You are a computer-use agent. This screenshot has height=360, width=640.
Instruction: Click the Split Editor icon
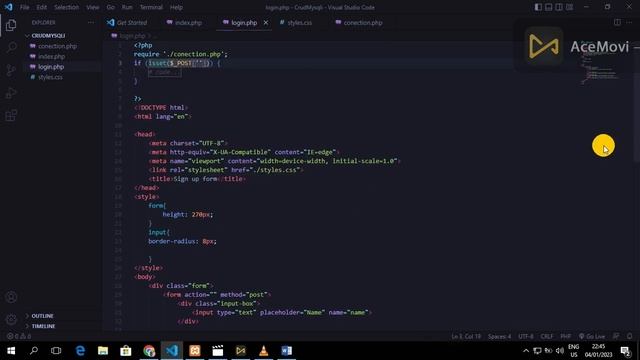click(x=617, y=22)
